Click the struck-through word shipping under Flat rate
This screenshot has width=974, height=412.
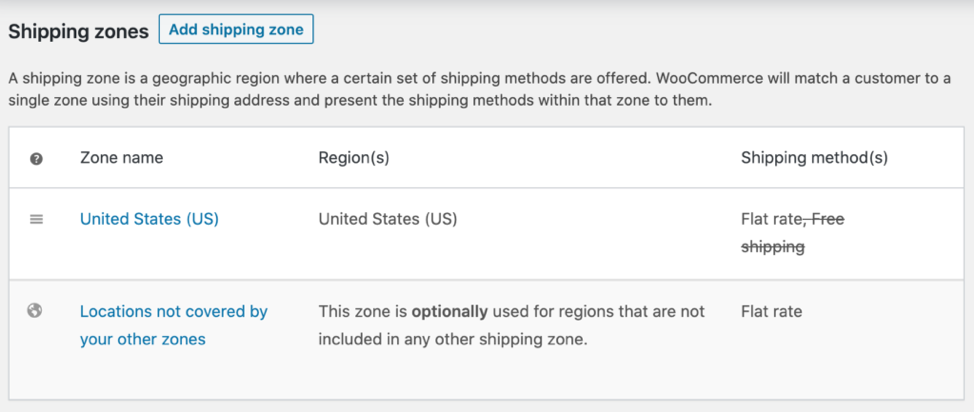coord(773,247)
